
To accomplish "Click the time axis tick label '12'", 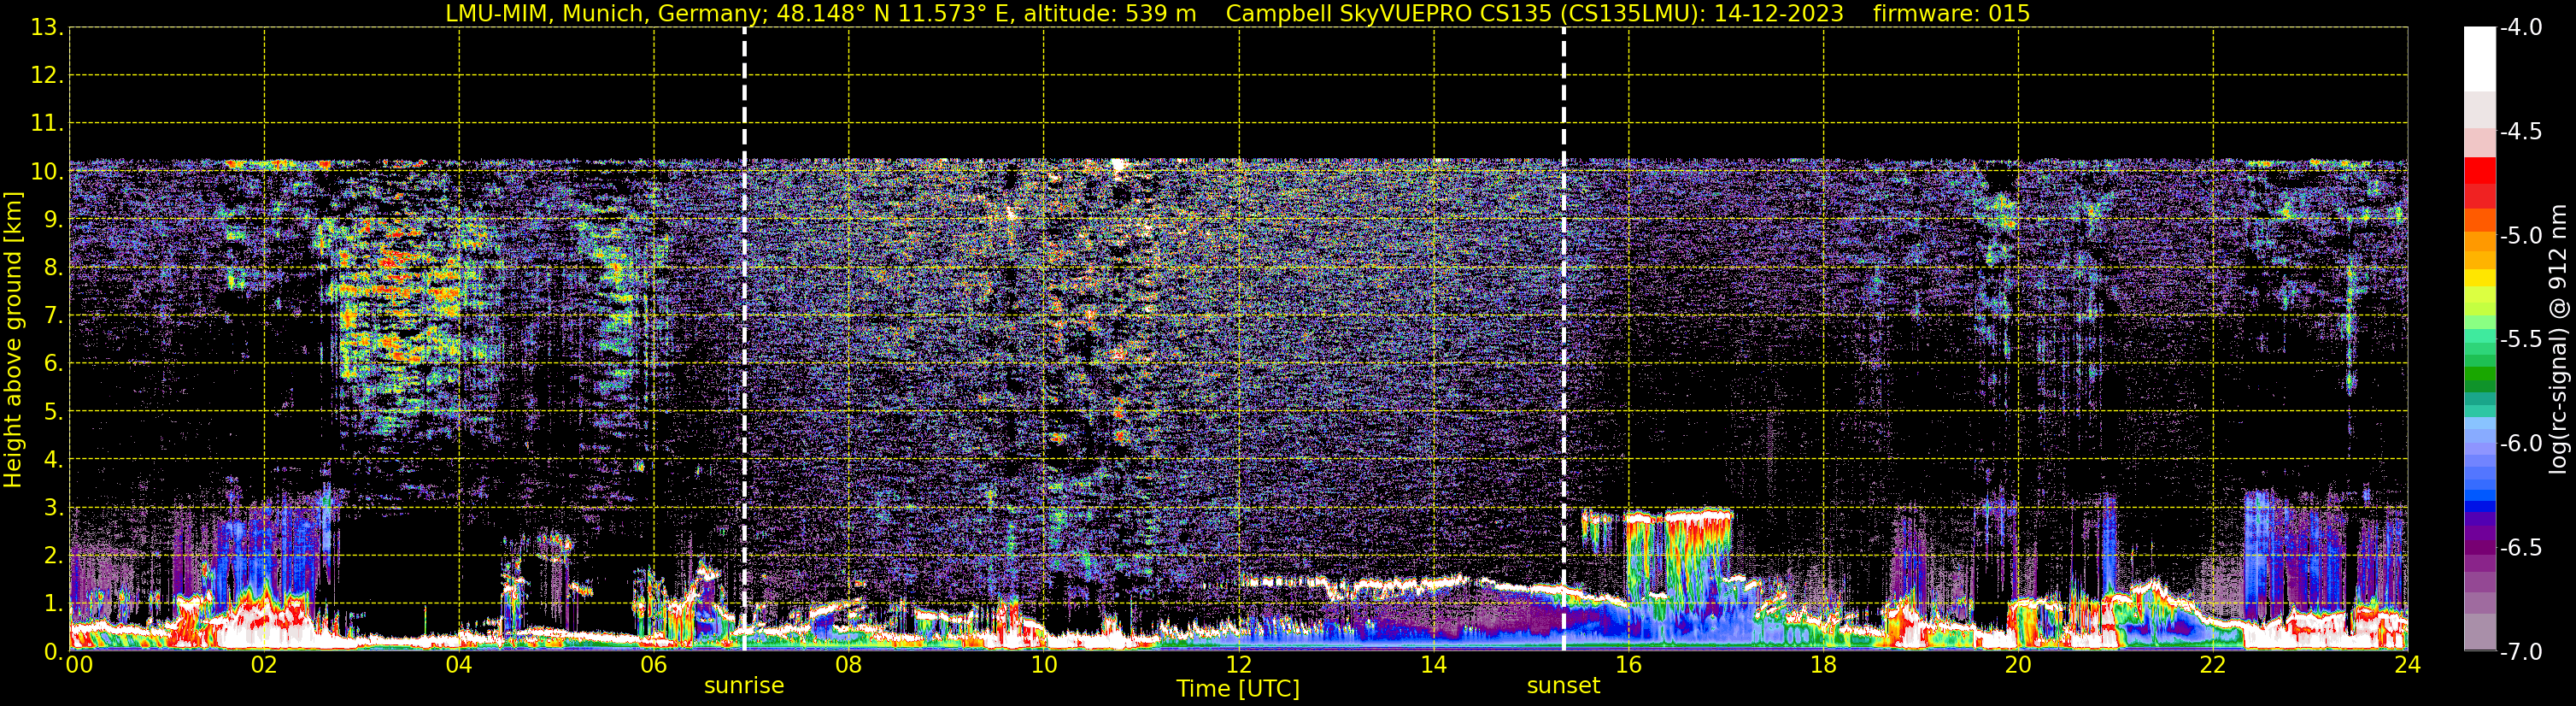I will [1239, 666].
